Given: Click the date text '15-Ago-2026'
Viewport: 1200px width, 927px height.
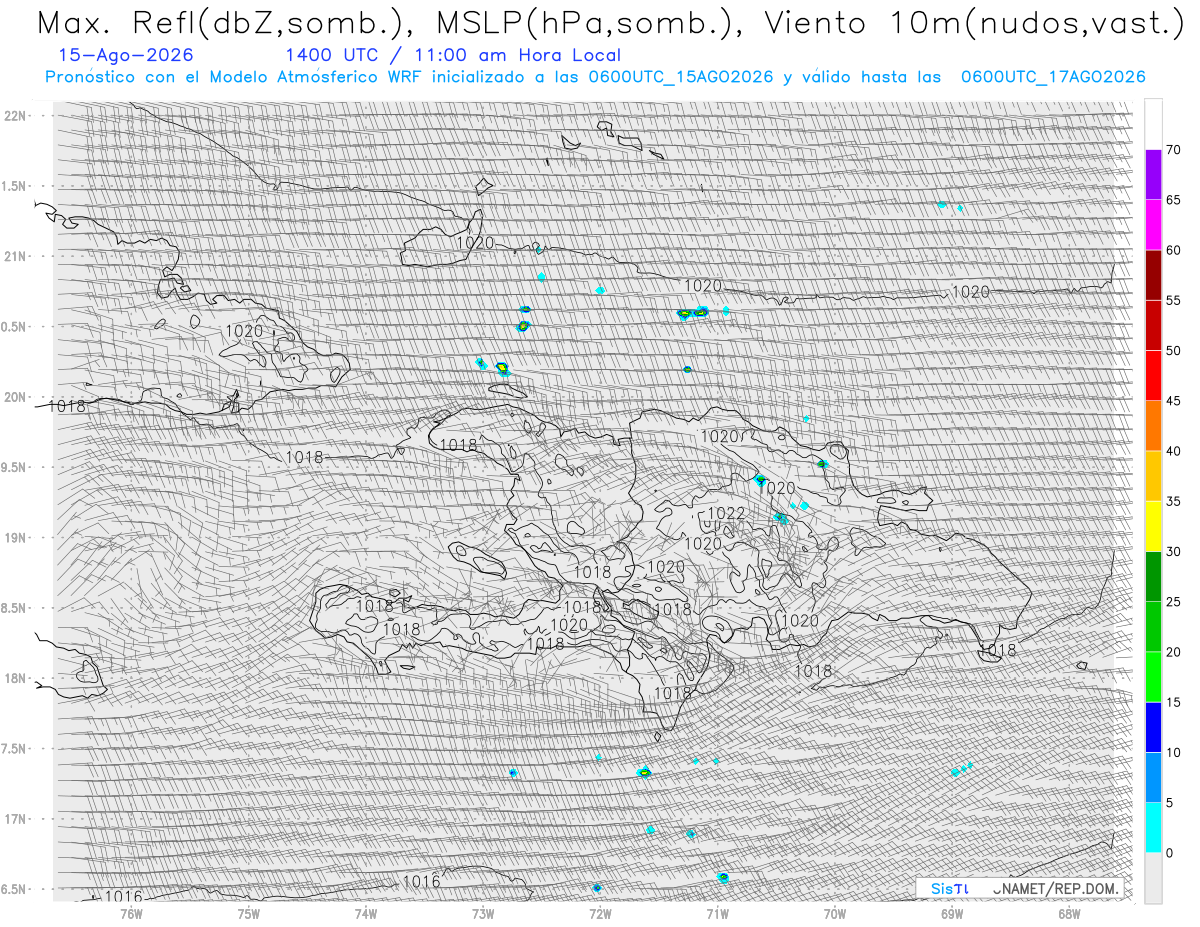Looking at the screenshot, I should (x=127, y=56).
